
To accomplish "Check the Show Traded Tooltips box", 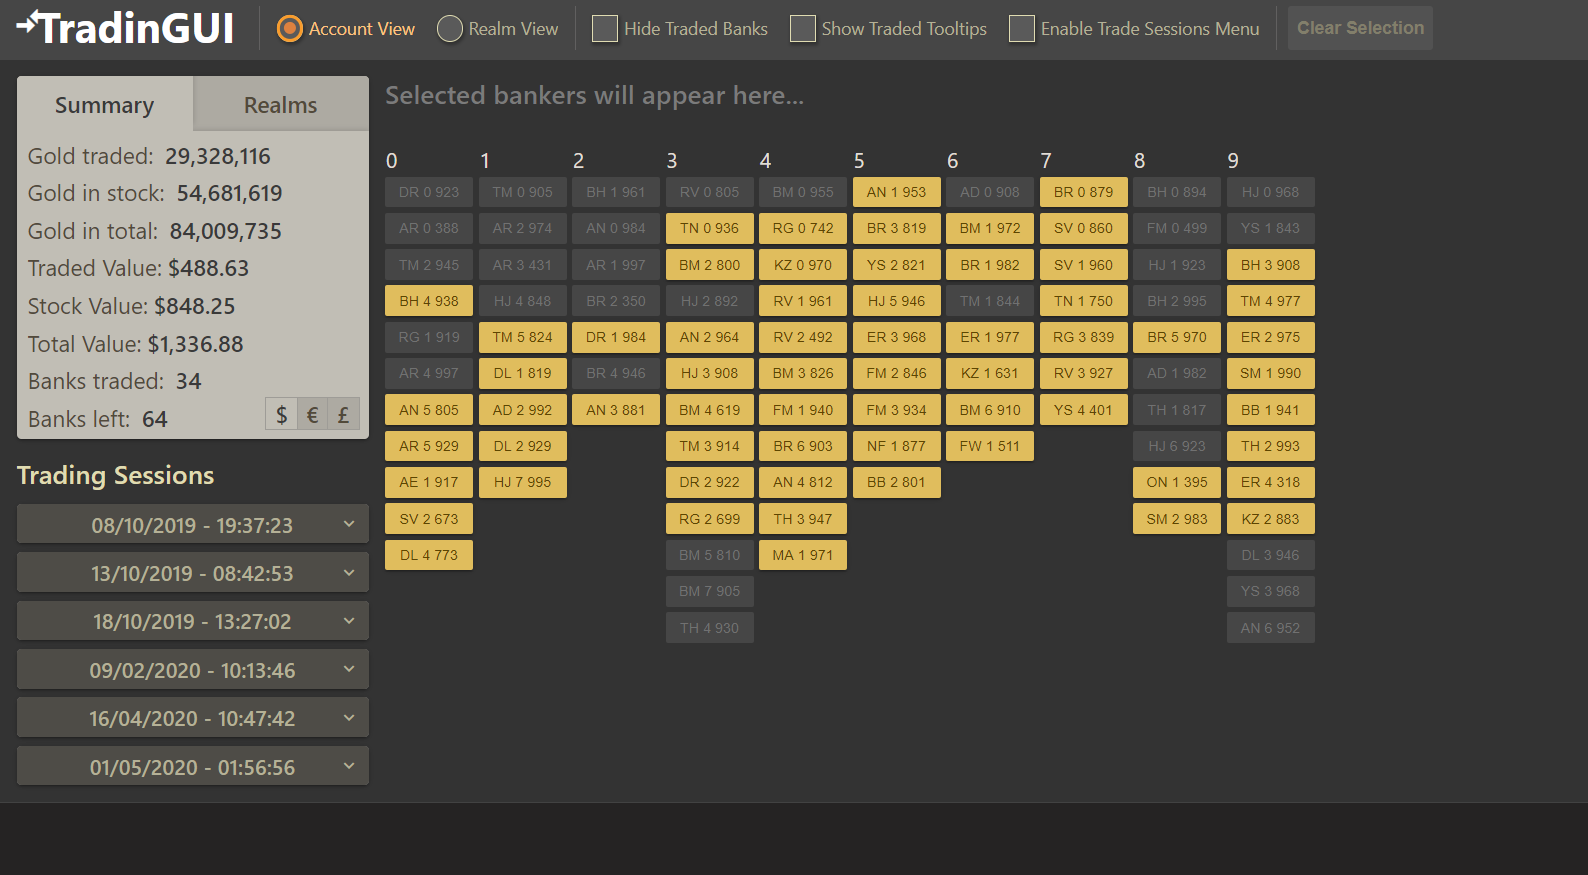I will pos(802,29).
